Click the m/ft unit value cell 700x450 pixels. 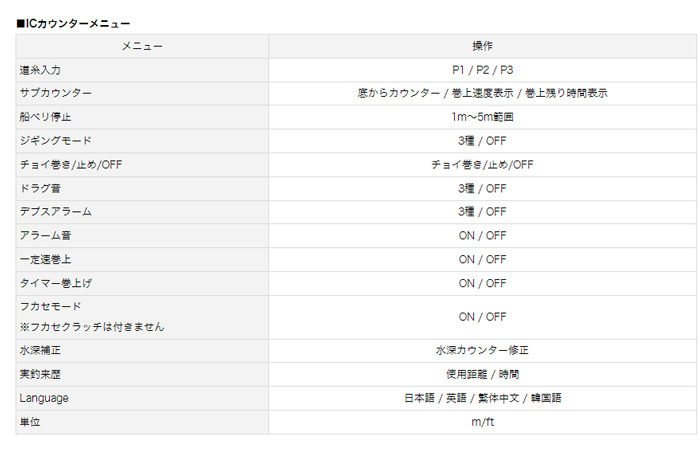482,422
